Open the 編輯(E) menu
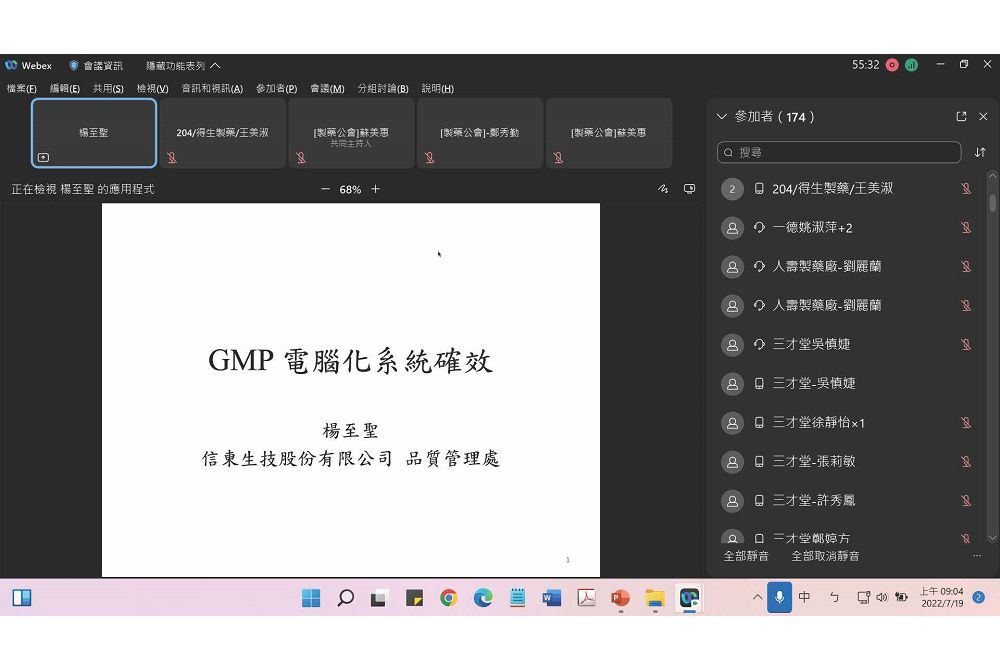This screenshot has width=1000, height=670. [x=65, y=89]
